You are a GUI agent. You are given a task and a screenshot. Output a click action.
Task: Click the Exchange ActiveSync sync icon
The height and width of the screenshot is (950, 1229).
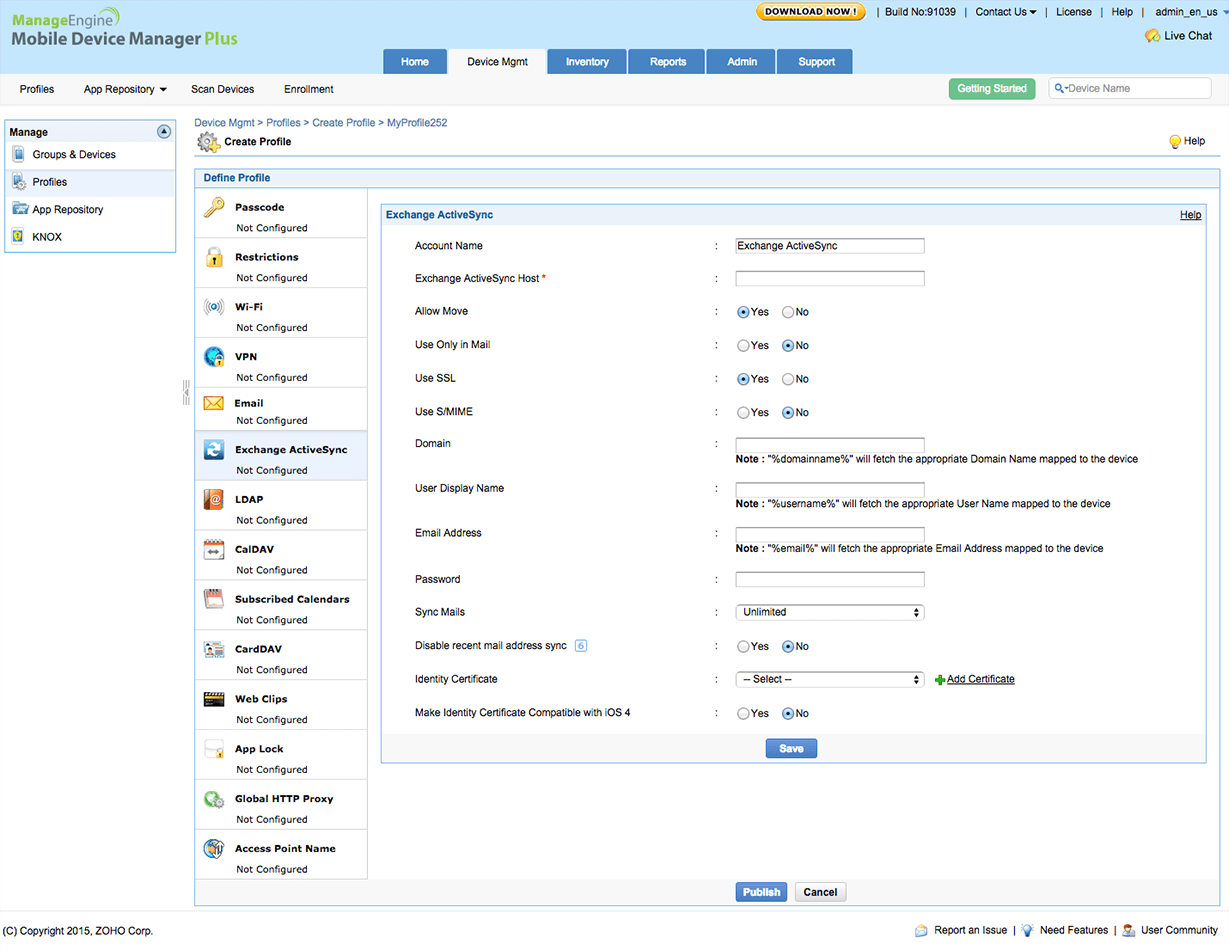click(x=214, y=450)
